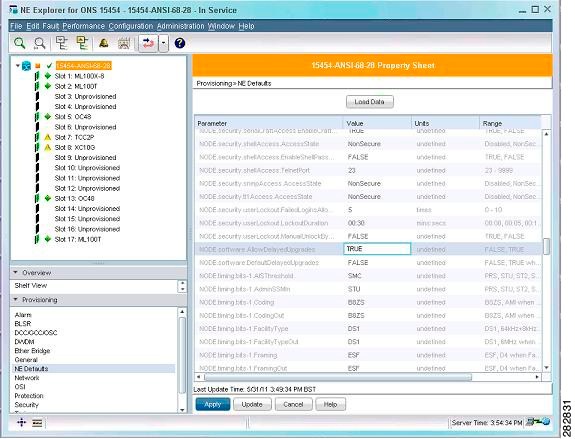
Task: Click the red-blue arrows sync icon
Action: 148,43
